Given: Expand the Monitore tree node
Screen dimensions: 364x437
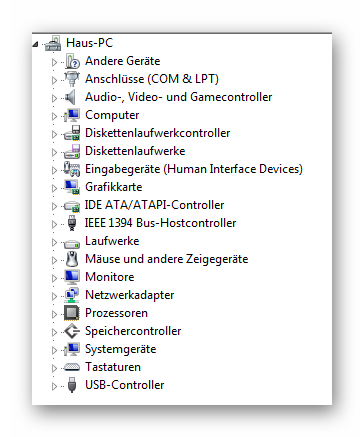Looking at the screenshot, I should point(54,278).
